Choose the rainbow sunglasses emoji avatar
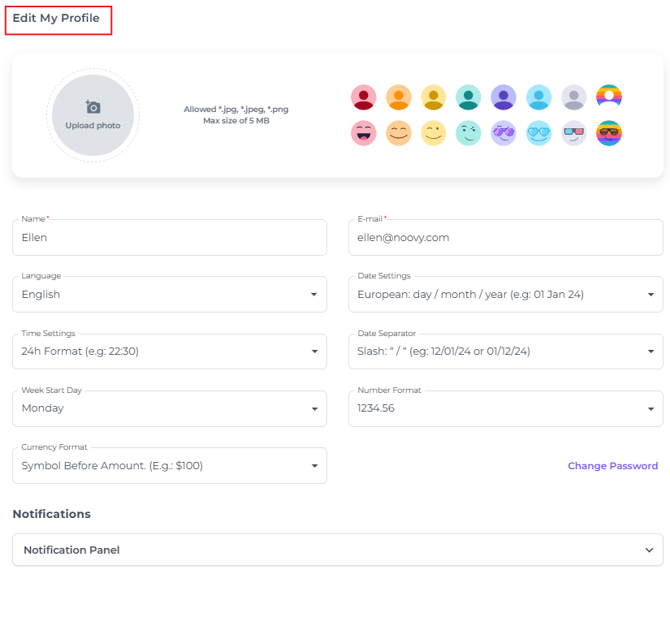The width and height of the screenshot is (670, 617). (609, 133)
